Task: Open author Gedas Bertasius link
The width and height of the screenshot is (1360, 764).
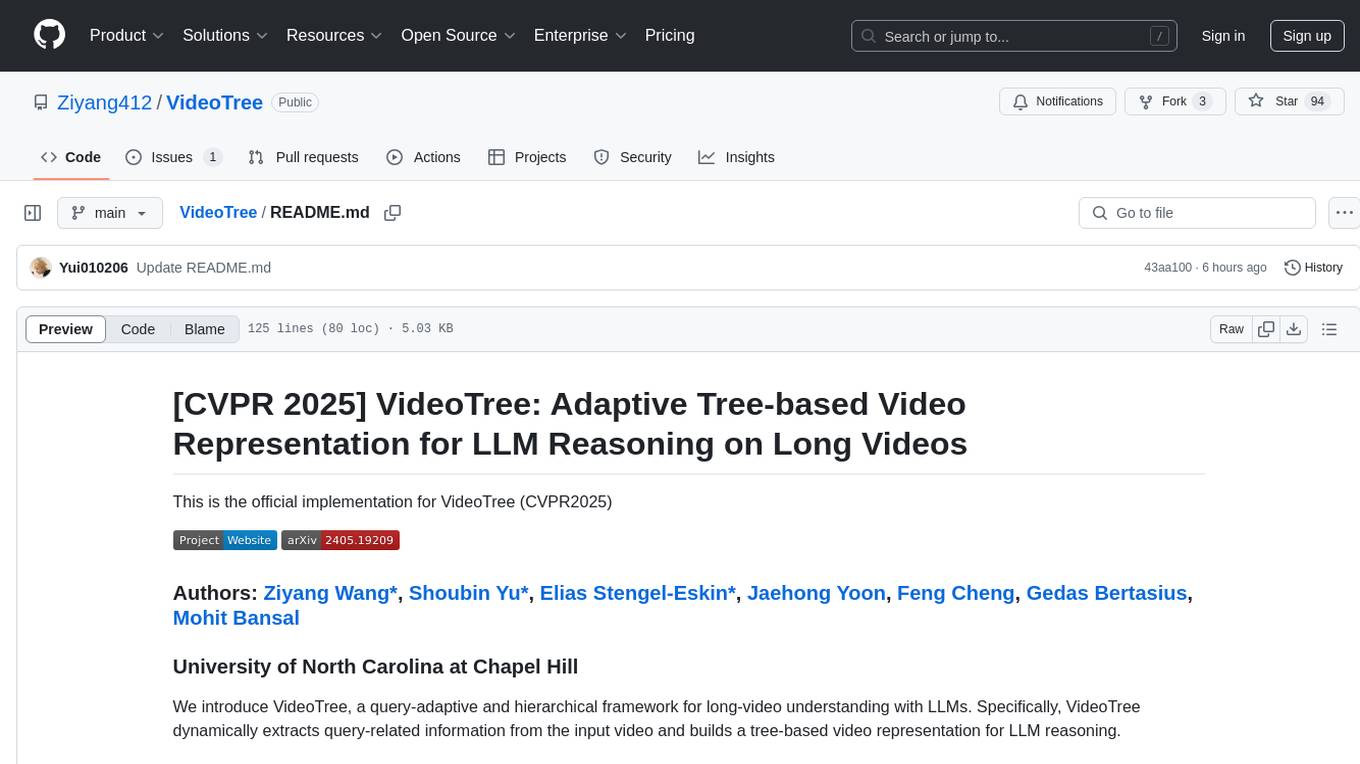Action: coord(1107,593)
